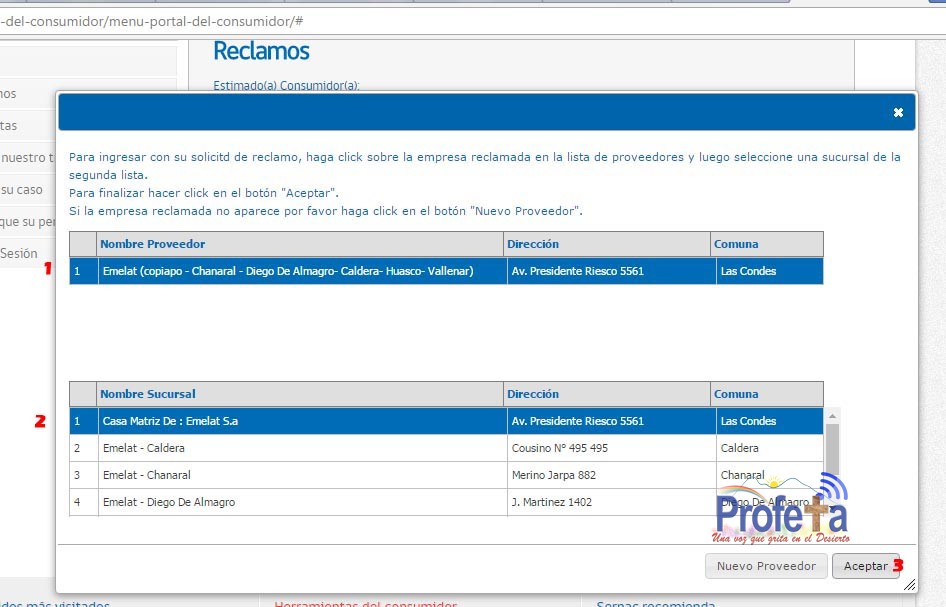
Task: Click the branch table Dirección header
Action: 607,394
